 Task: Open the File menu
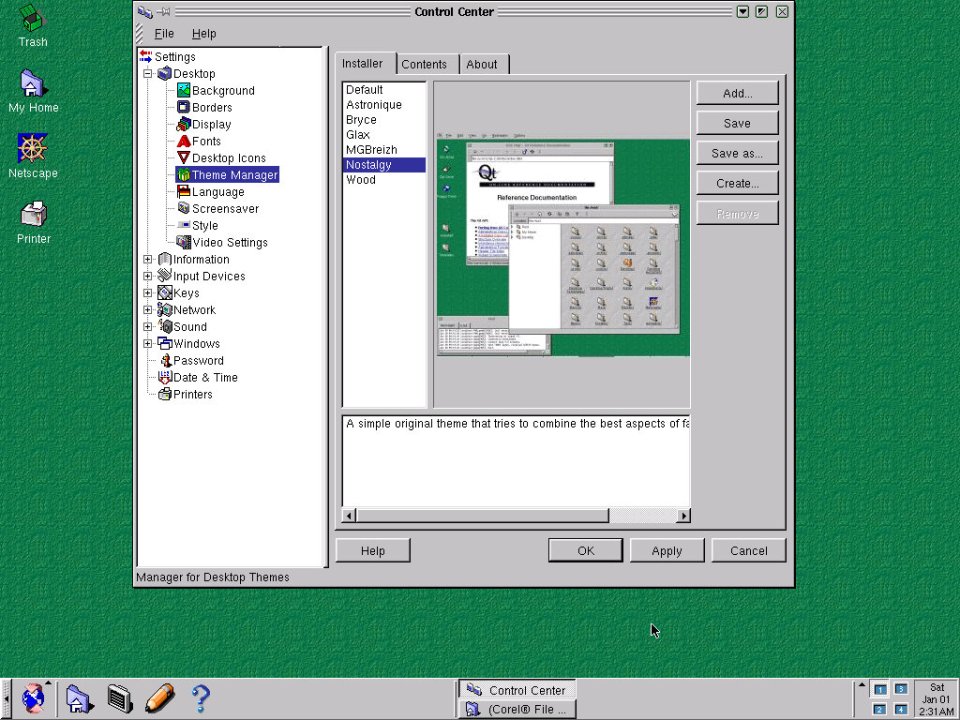[164, 34]
